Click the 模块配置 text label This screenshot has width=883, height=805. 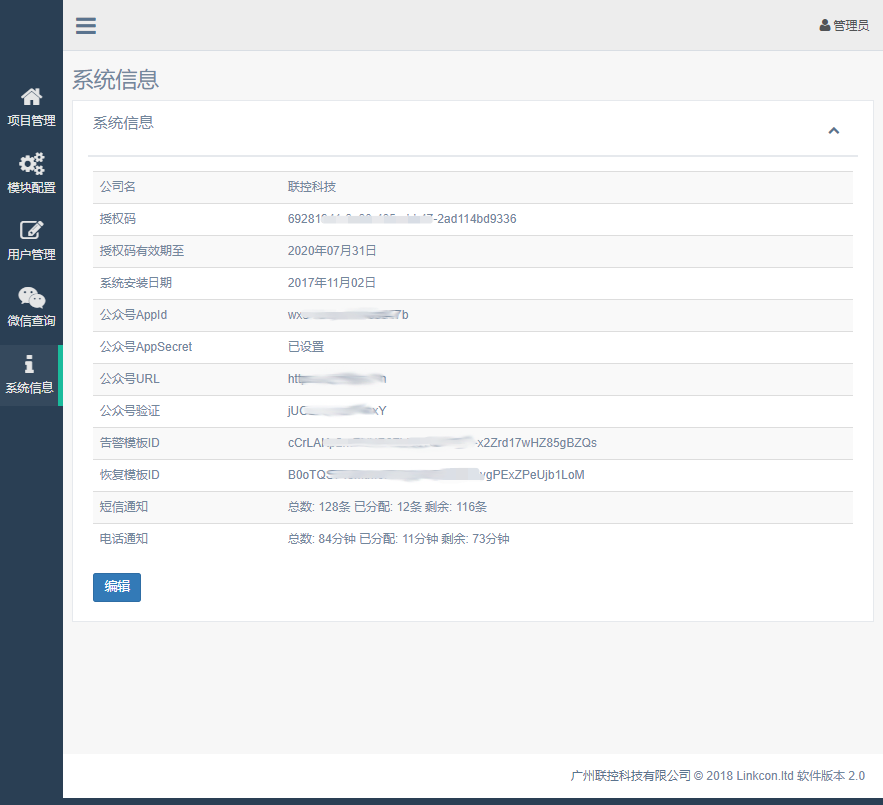(x=31, y=188)
